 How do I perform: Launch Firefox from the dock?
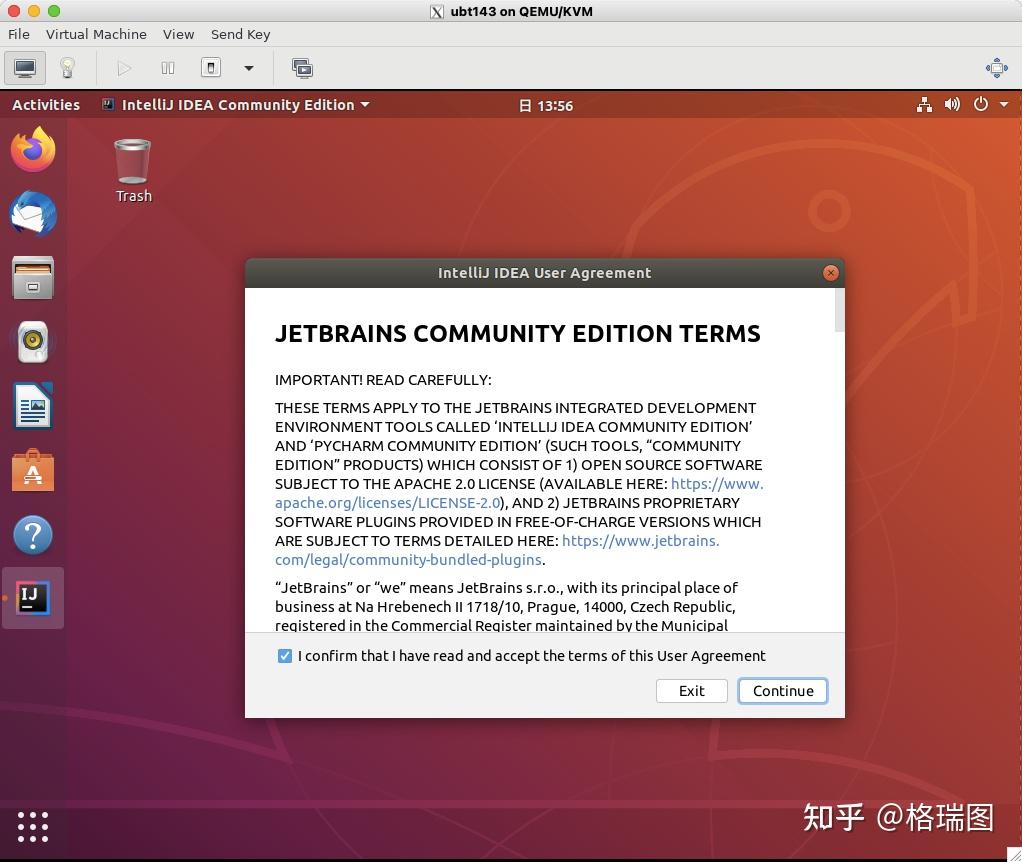[33, 148]
